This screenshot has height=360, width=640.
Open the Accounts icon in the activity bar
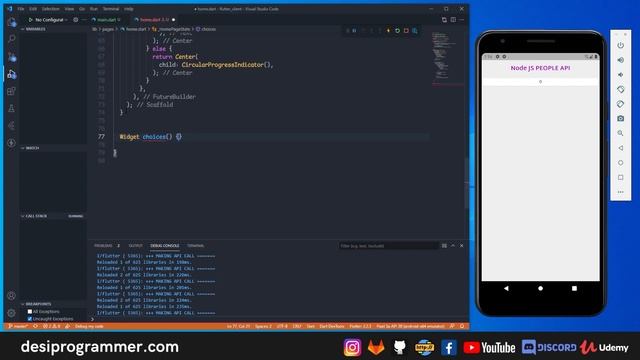tap(11, 296)
